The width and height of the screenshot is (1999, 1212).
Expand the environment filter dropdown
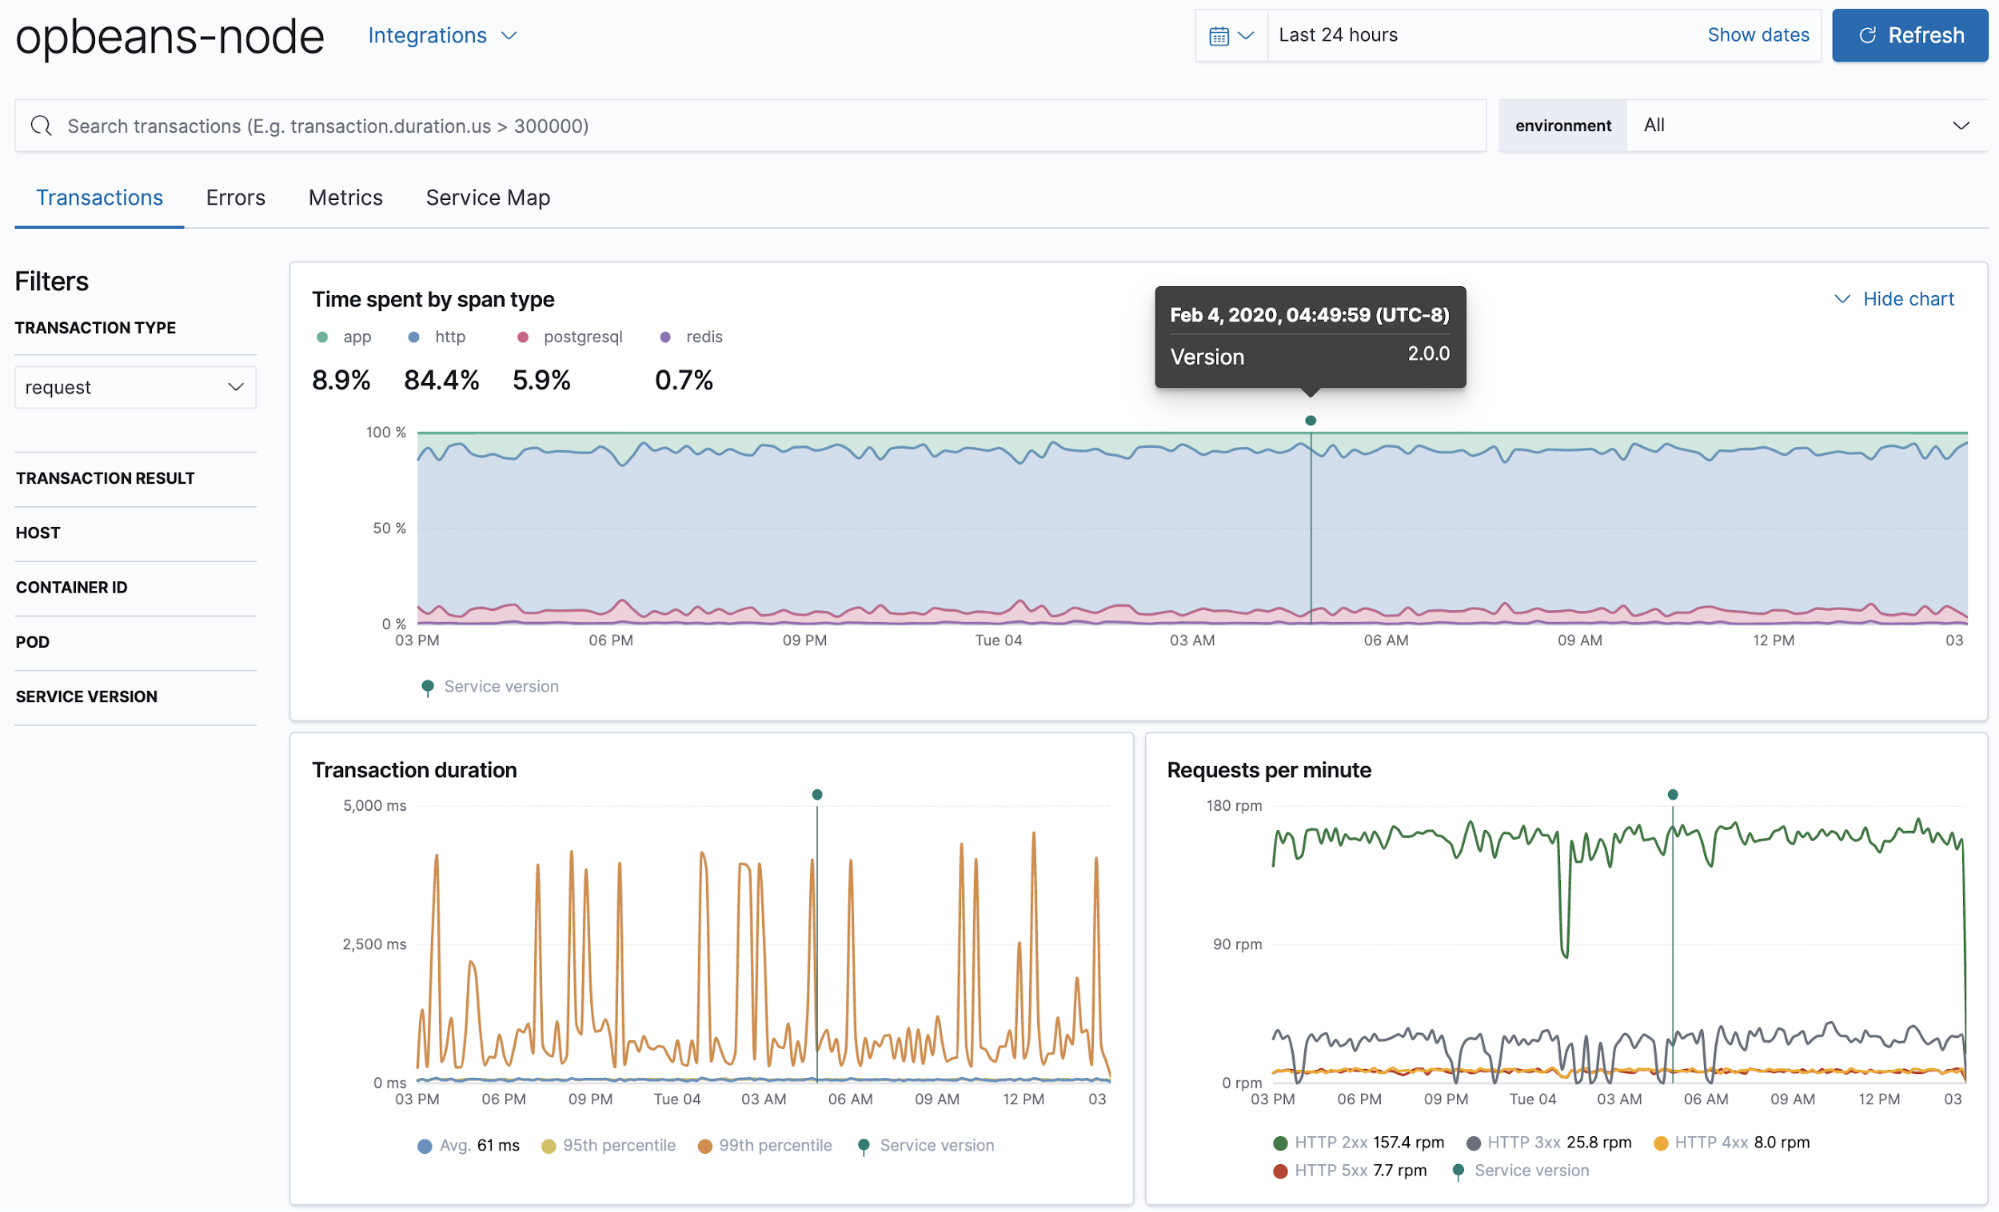pos(1960,126)
